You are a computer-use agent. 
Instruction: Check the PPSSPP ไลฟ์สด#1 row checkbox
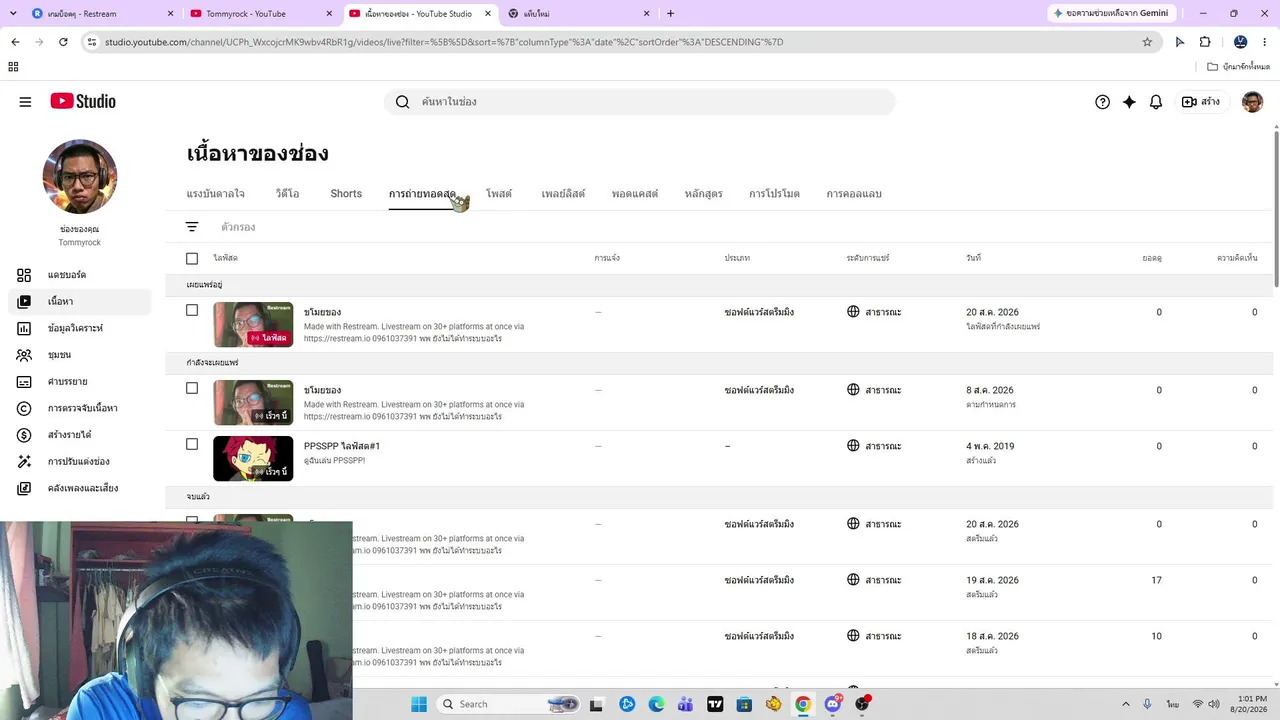192,444
